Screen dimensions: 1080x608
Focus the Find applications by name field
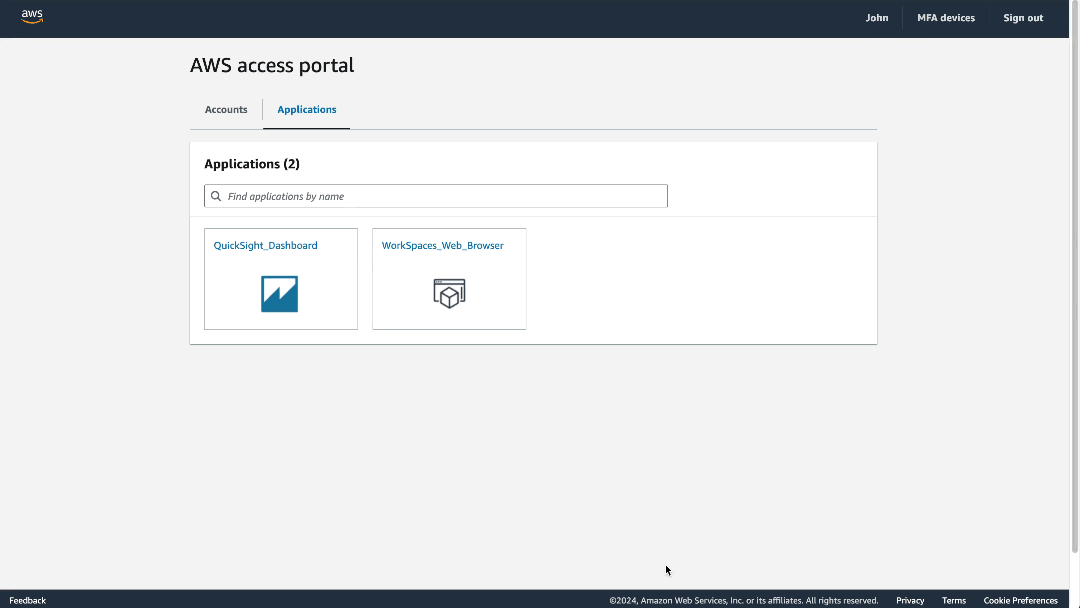coord(436,196)
